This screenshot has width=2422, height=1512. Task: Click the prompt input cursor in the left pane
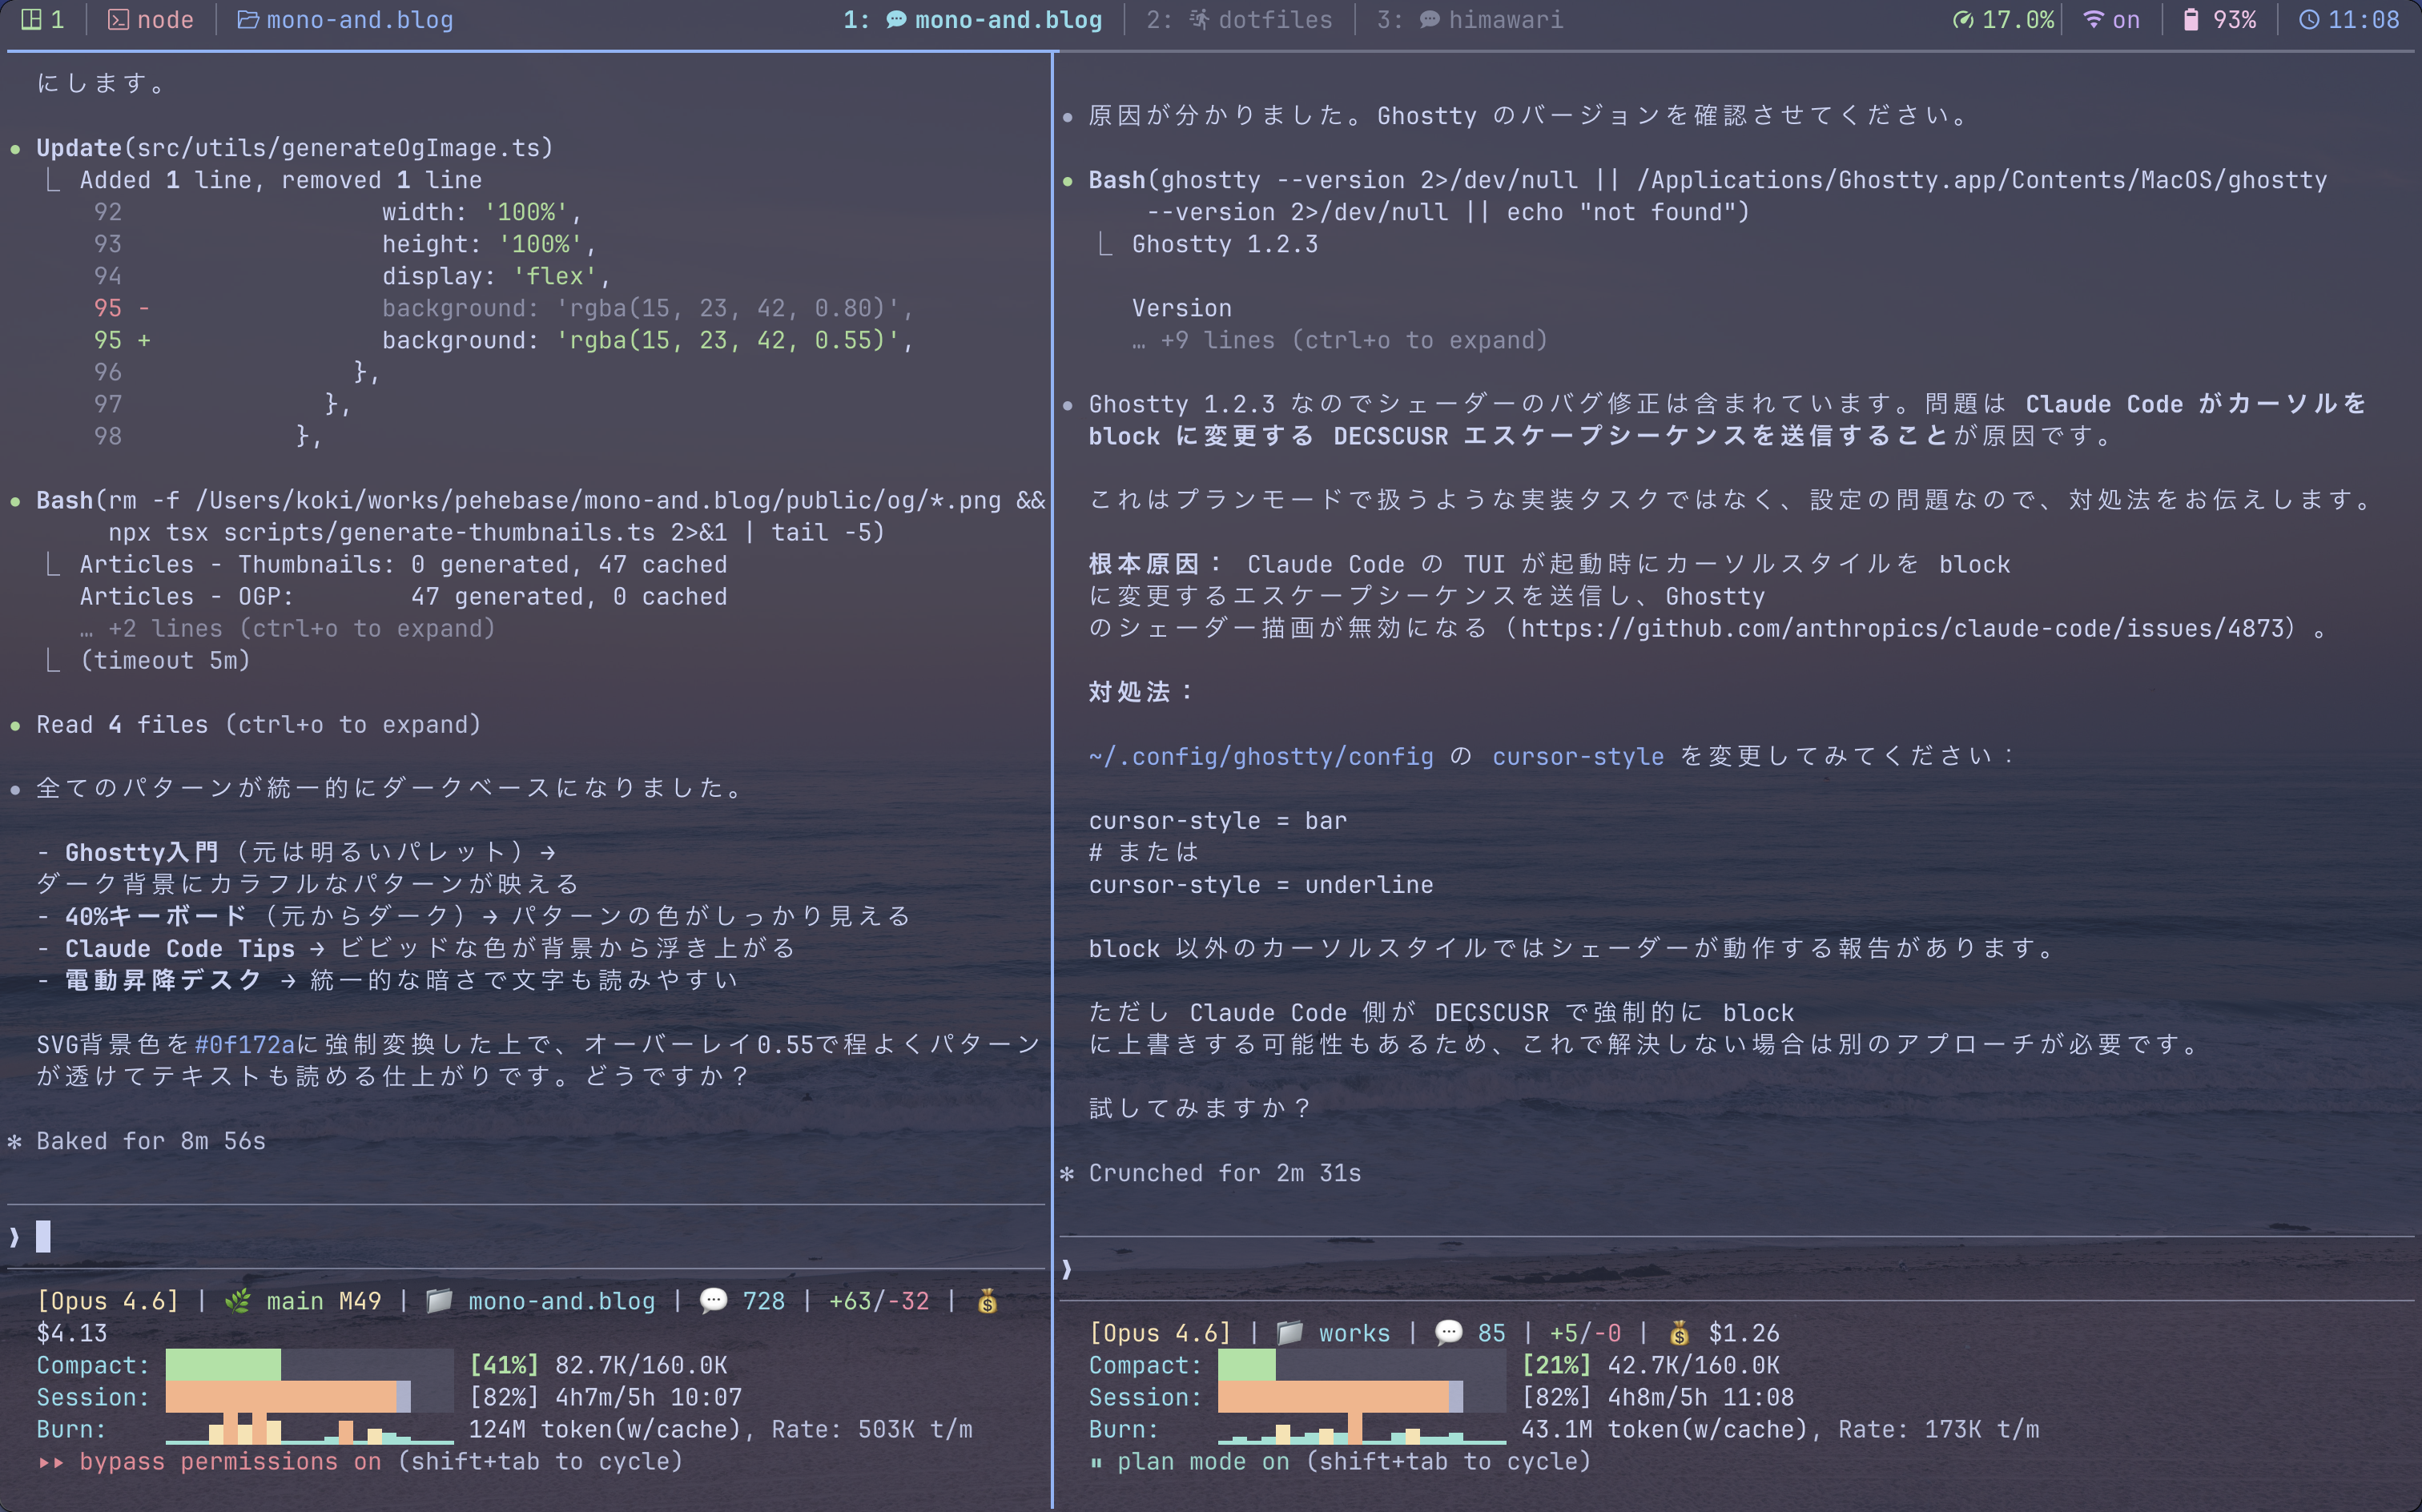pyautogui.click(x=44, y=1236)
